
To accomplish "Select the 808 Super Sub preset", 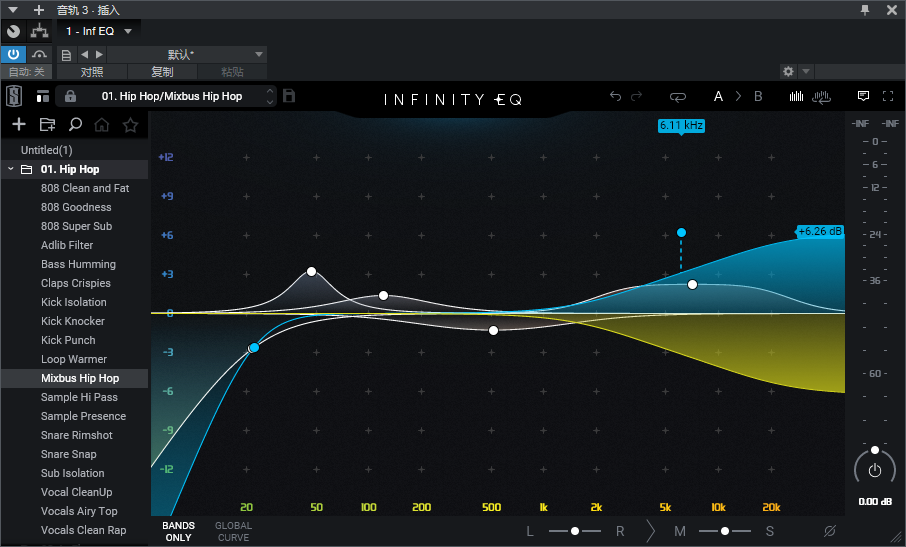I will (76, 226).
